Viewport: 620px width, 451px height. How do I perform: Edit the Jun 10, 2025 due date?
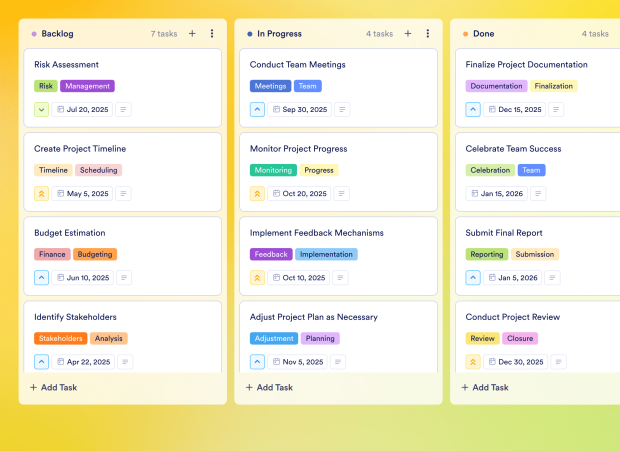click(x=83, y=278)
